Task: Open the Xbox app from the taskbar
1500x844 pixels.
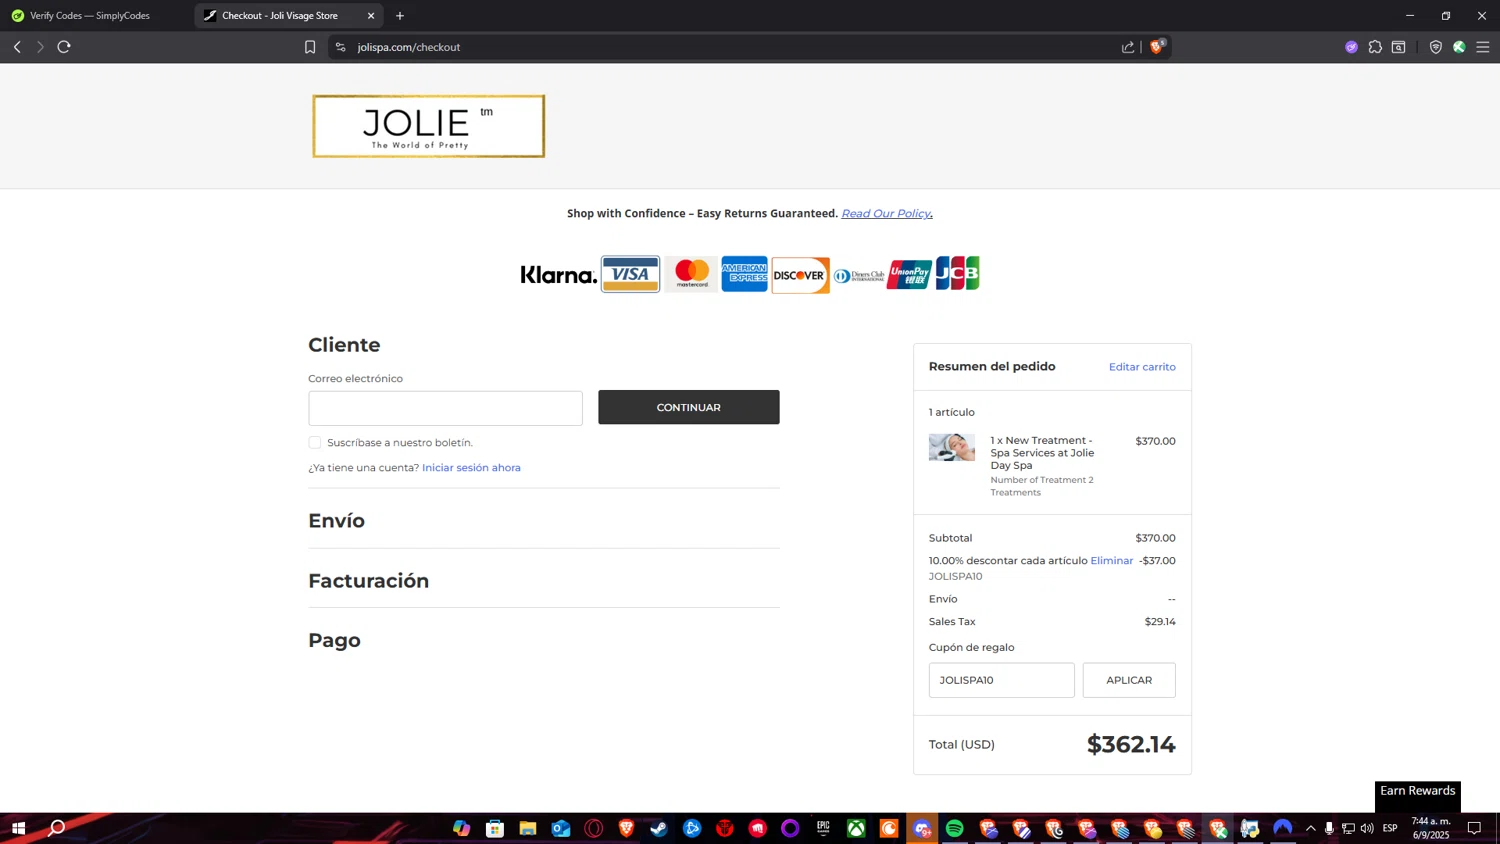Action: point(857,828)
